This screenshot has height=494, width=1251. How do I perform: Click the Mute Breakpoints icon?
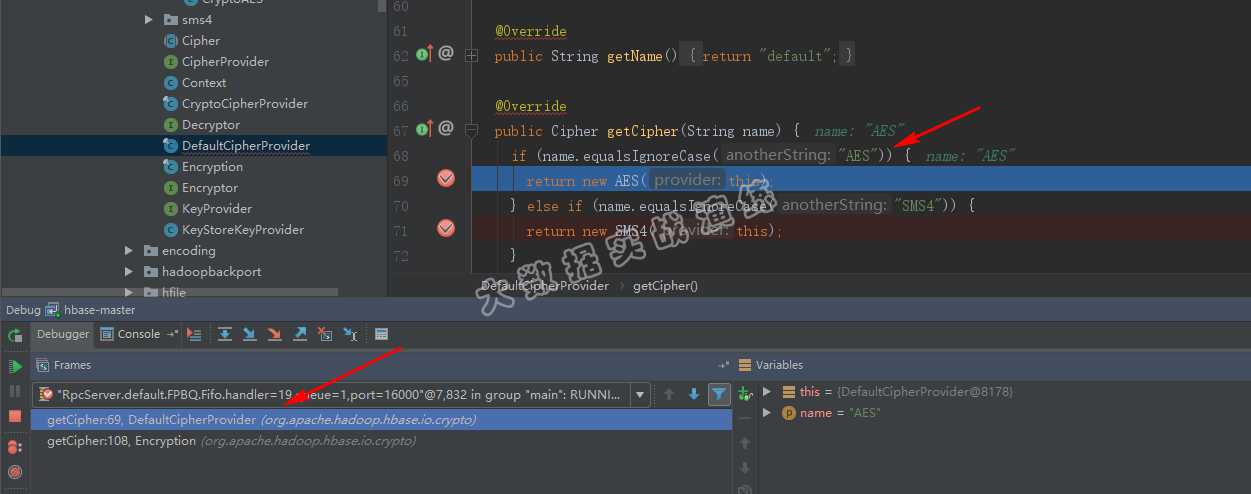pos(15,471)
